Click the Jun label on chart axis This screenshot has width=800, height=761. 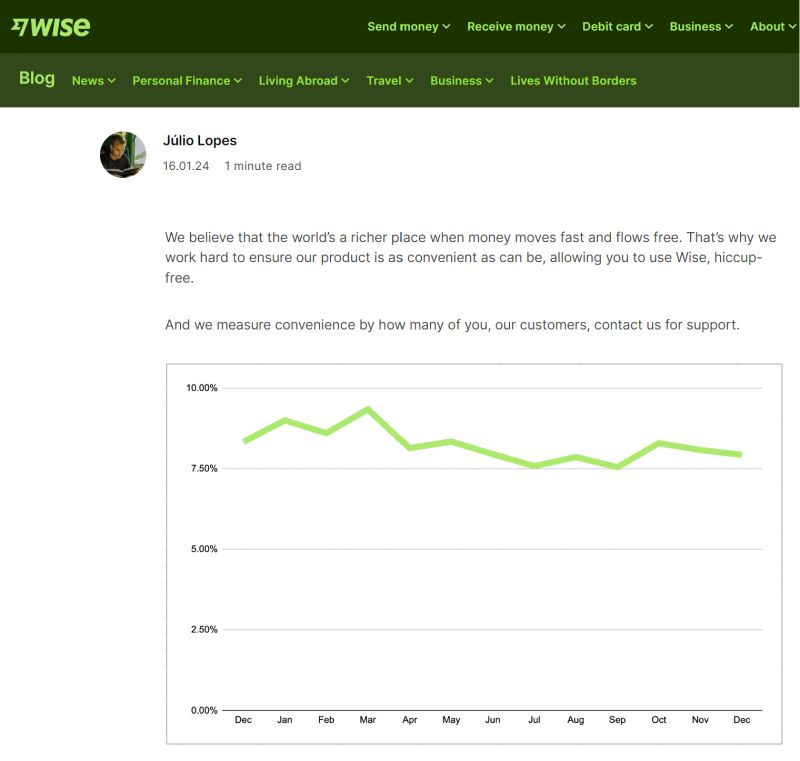pos(492,720)
